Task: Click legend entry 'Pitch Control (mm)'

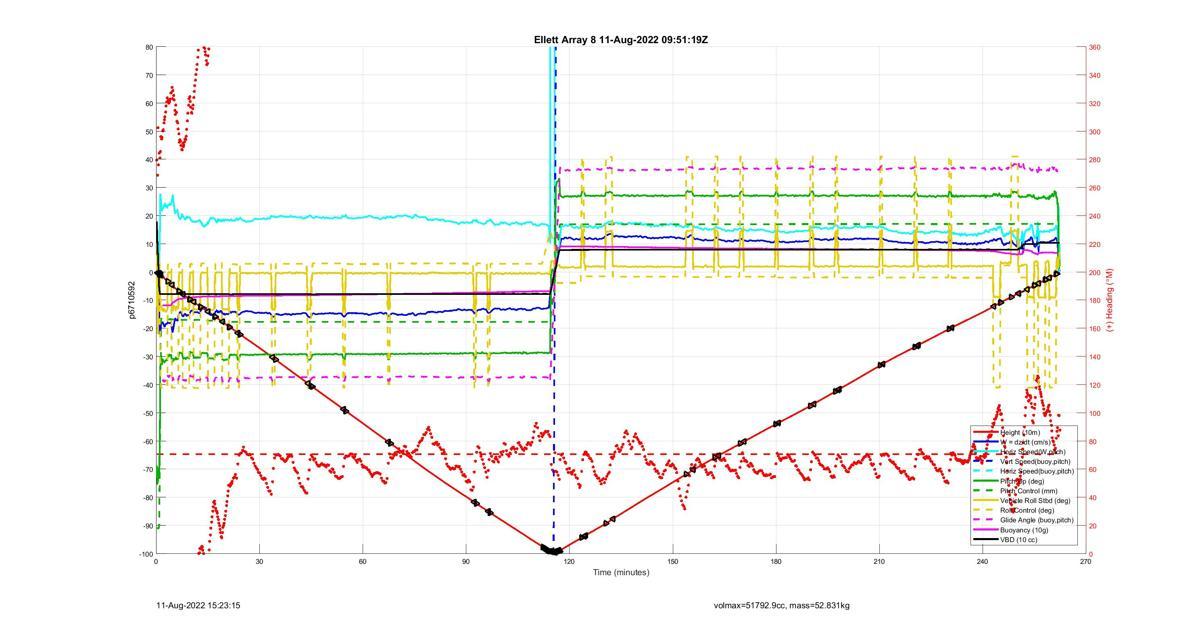Action: coord(1029,491)
